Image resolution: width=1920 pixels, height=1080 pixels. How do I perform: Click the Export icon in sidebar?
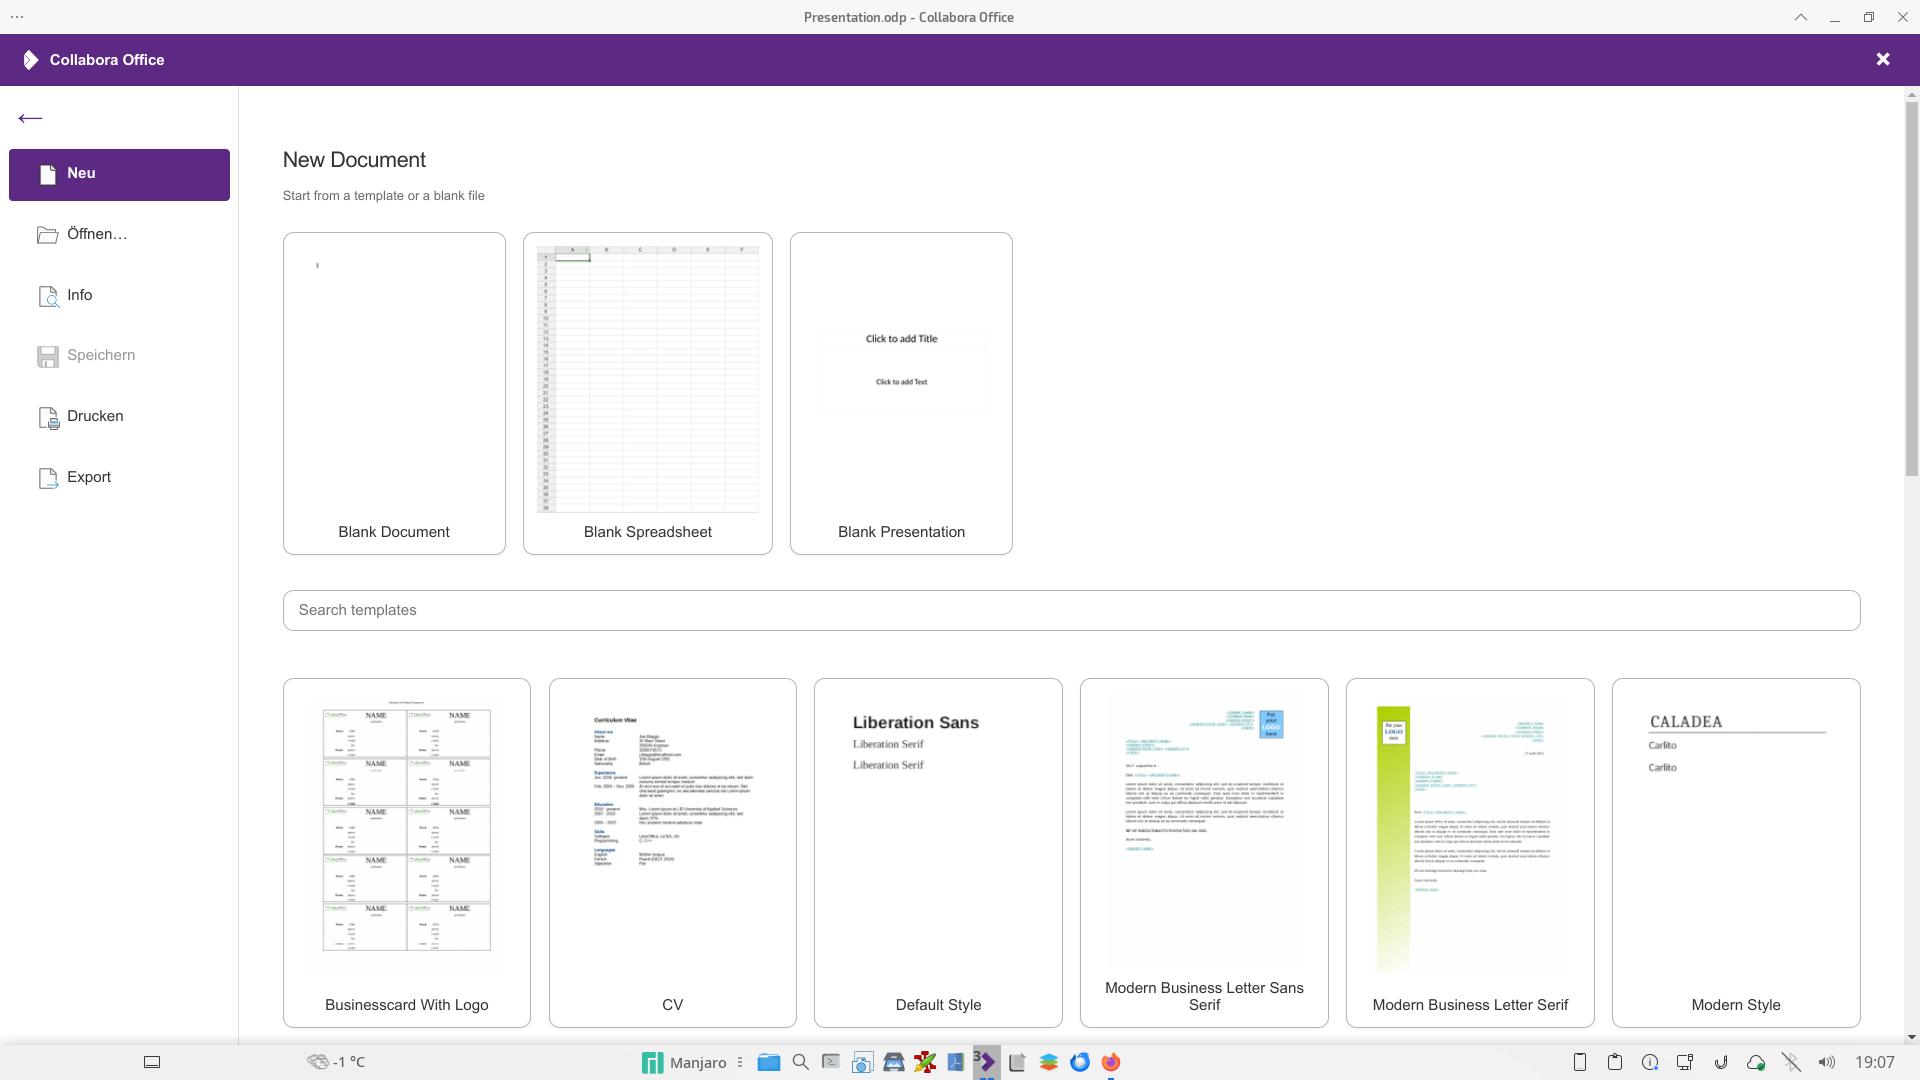point(48,478)
